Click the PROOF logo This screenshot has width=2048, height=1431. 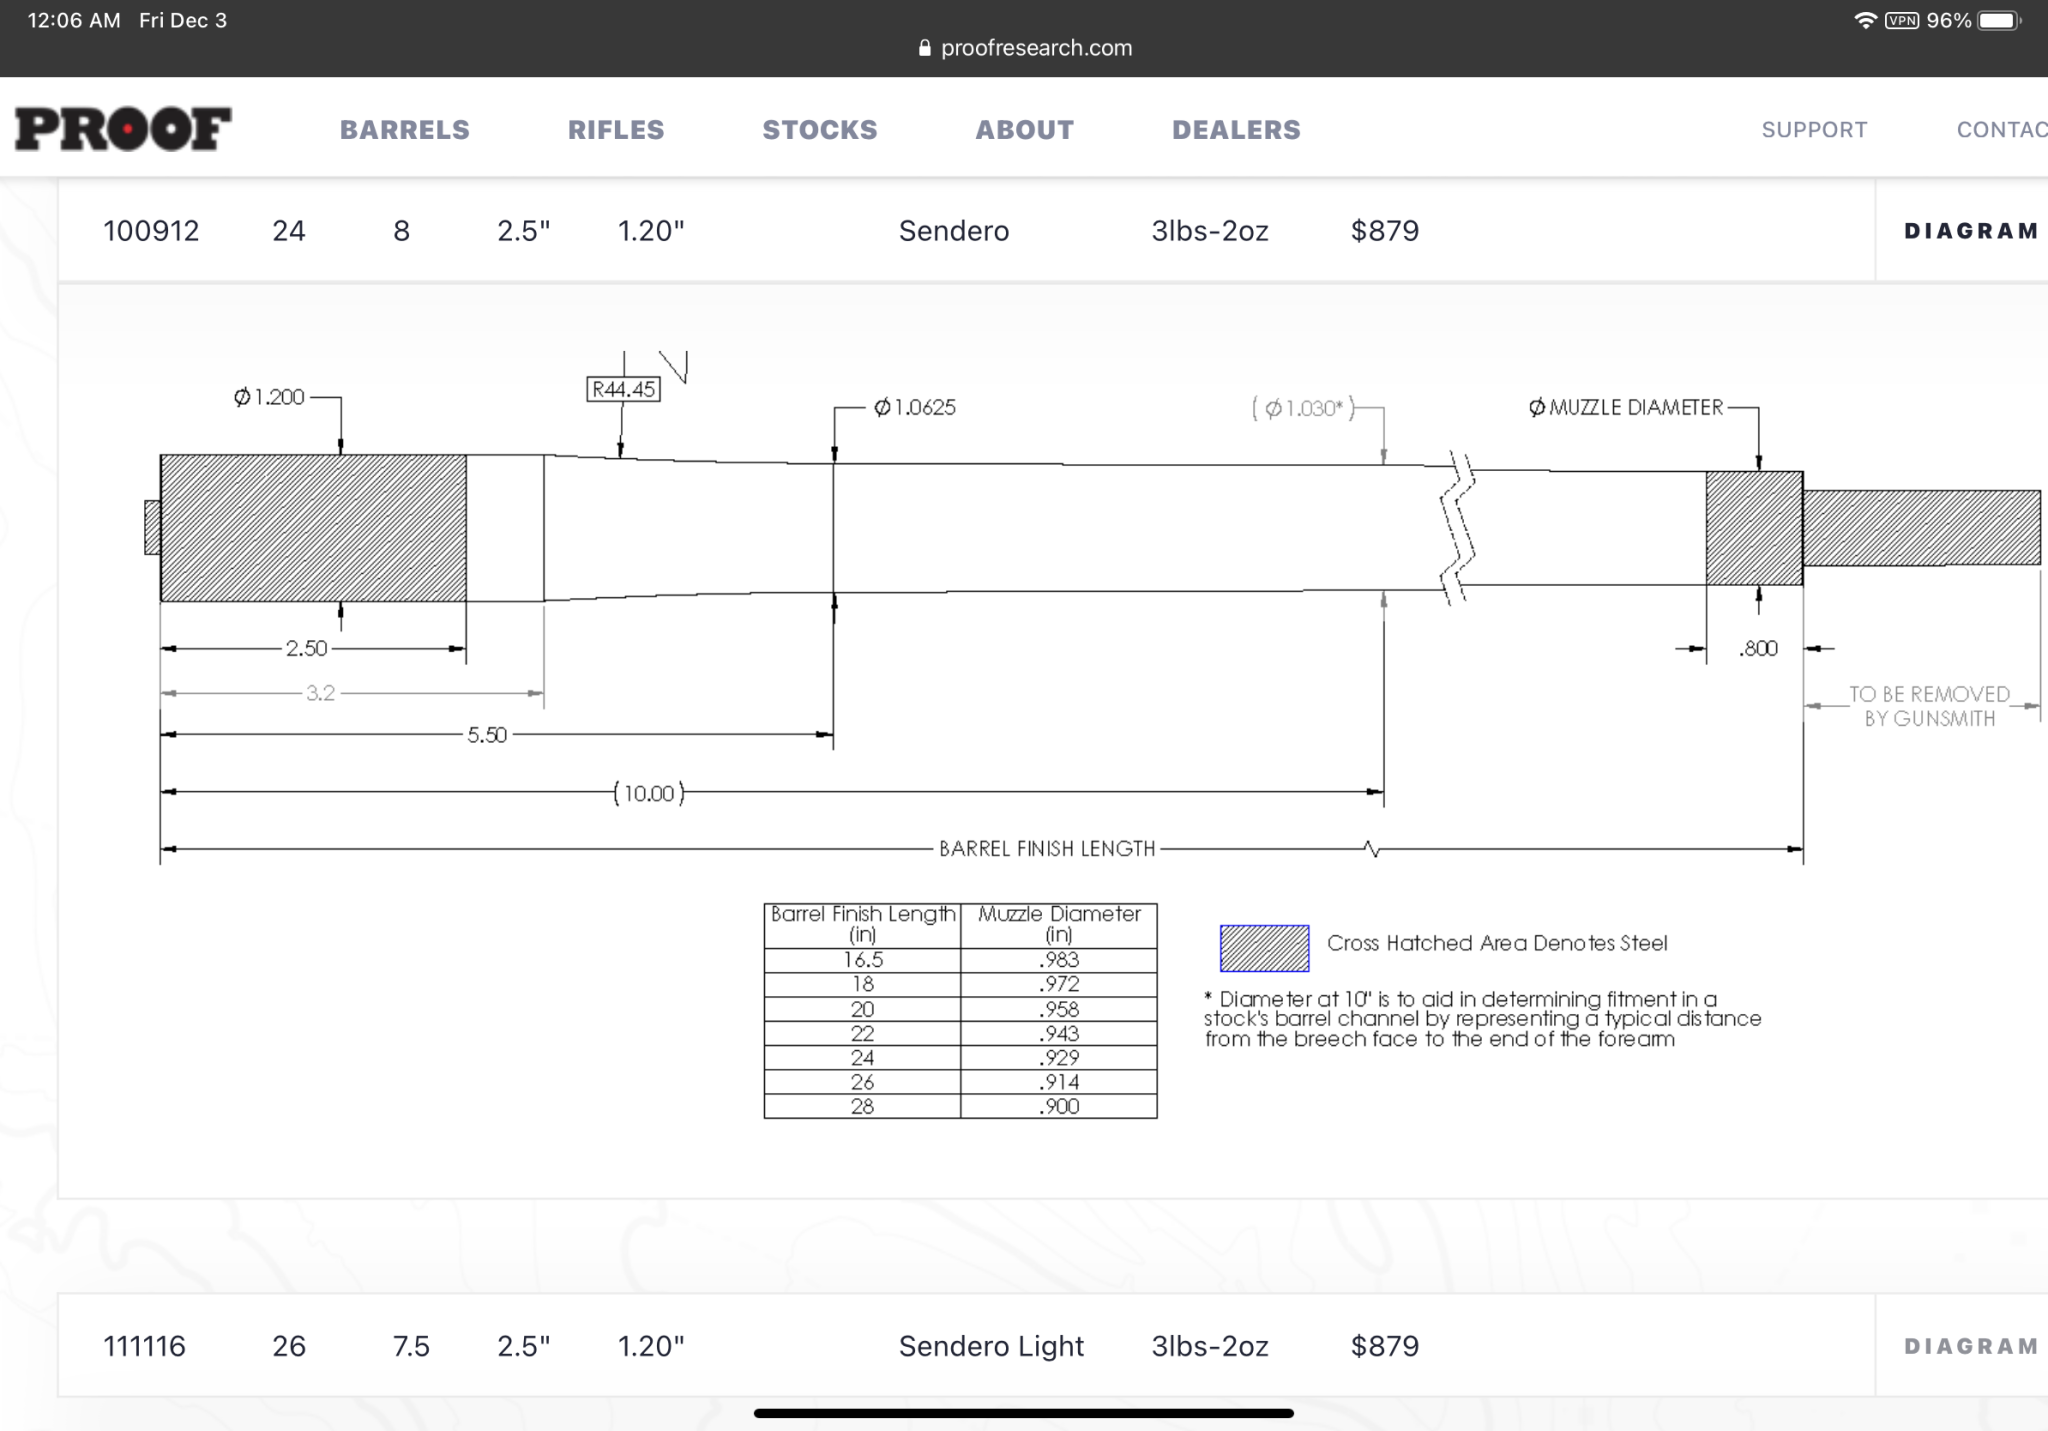[123, 129]
